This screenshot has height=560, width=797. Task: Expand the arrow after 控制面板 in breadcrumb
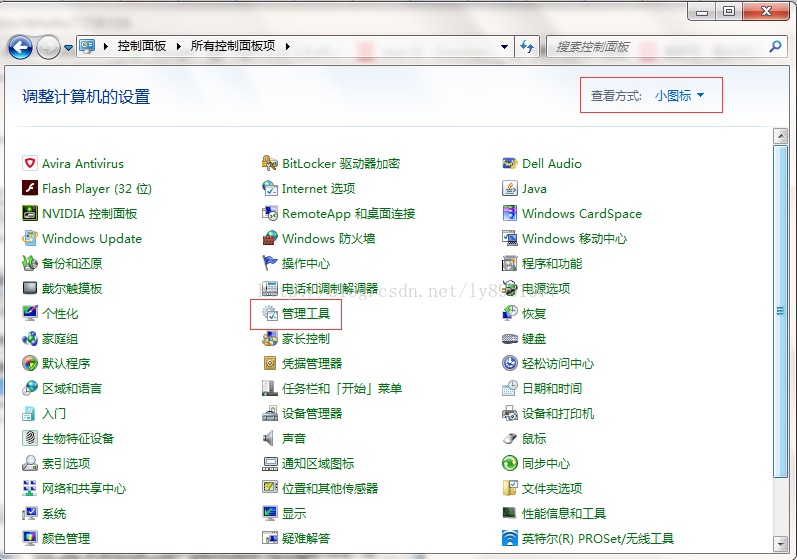(178, 46)
